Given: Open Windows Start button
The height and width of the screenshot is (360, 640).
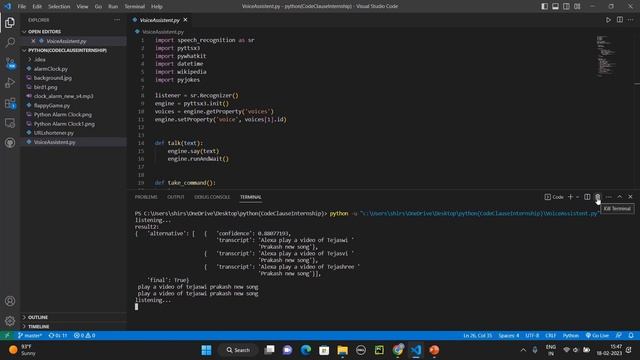Looking at the screenshot, I should point(207,350).
